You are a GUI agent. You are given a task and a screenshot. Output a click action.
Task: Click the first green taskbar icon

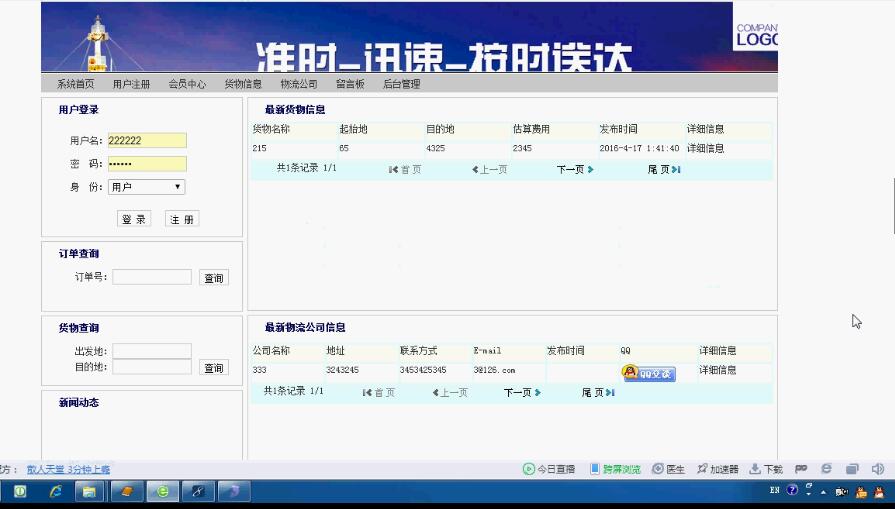pyautogui.click(x=20, y=491)
